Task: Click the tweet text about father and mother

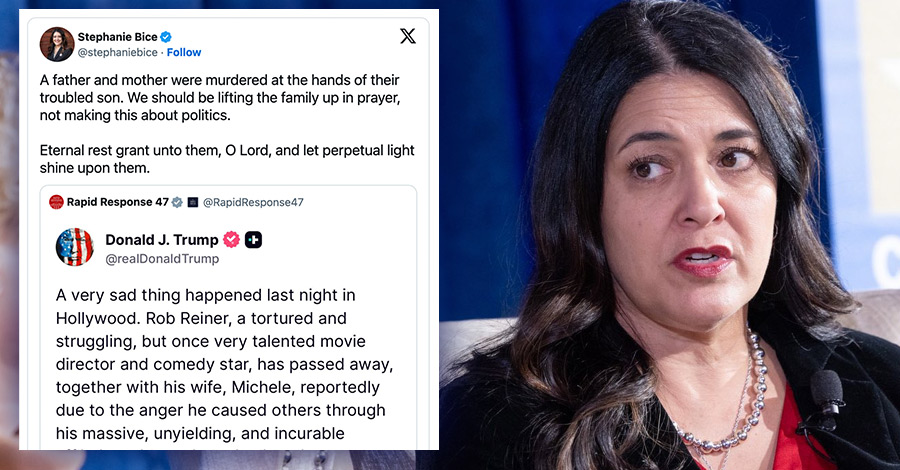Action: 220,98
